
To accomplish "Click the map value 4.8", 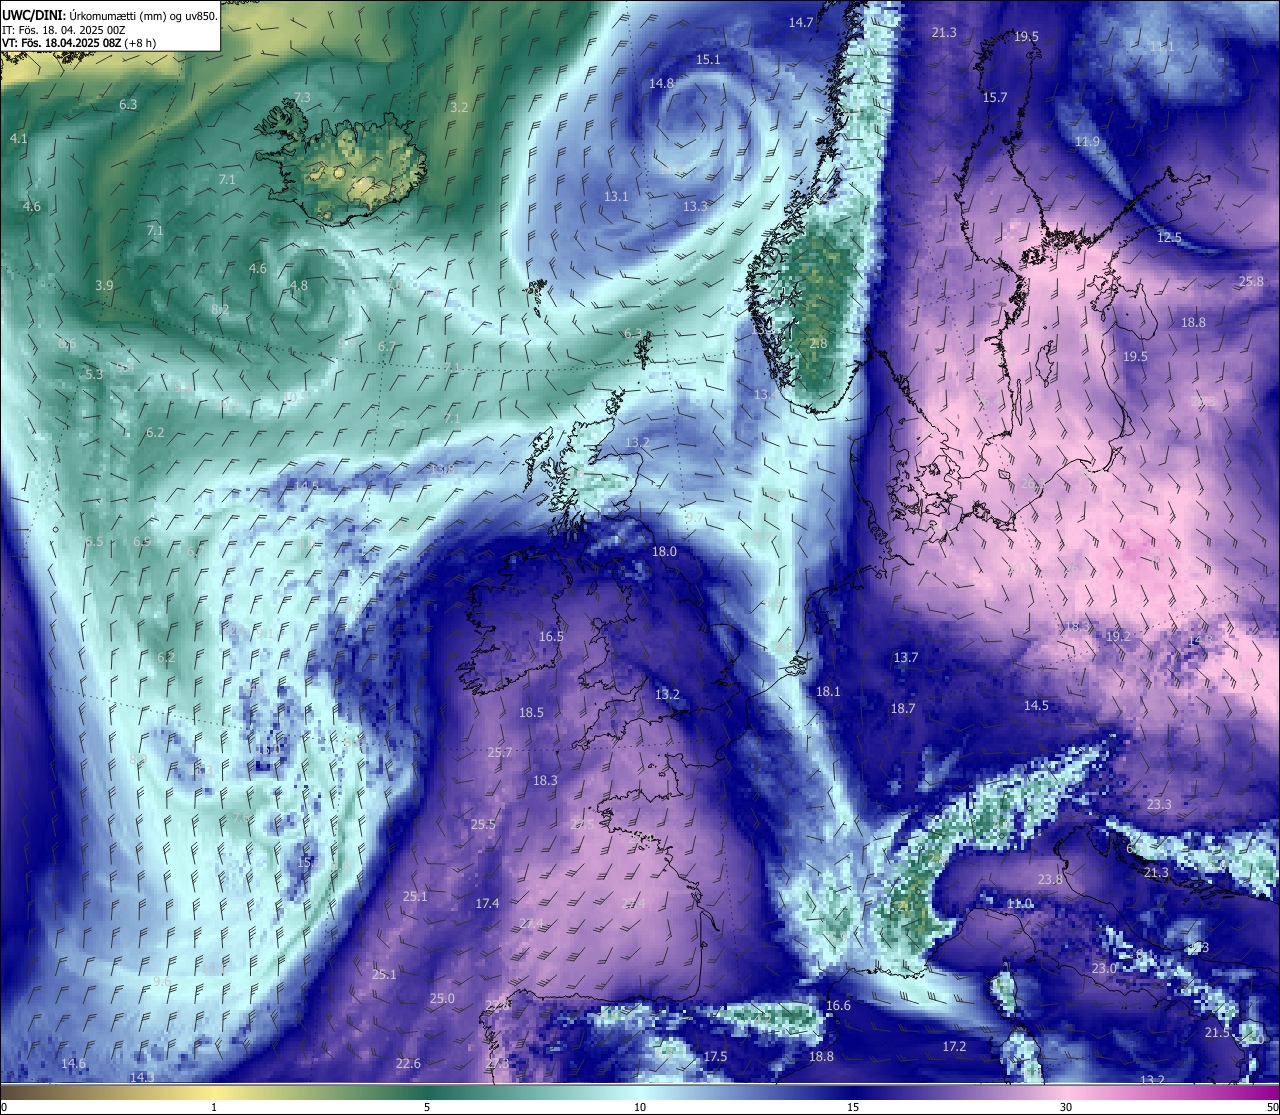I will click(x=299, y=286).
